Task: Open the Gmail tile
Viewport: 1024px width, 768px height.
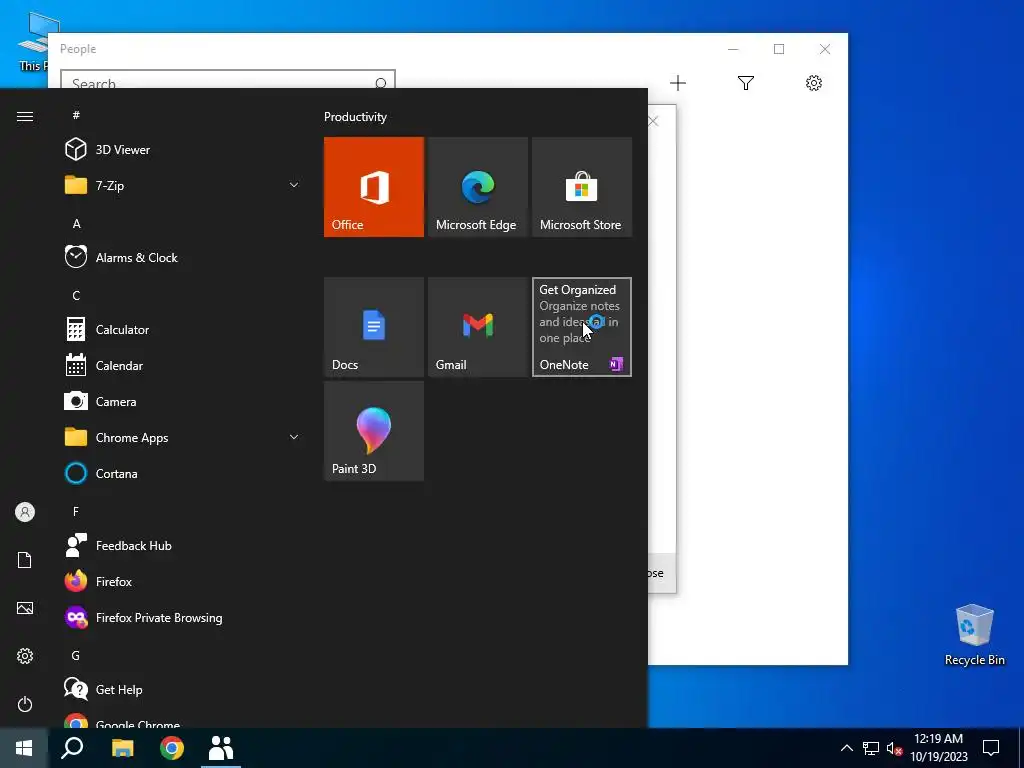Action: click(477, 327)
